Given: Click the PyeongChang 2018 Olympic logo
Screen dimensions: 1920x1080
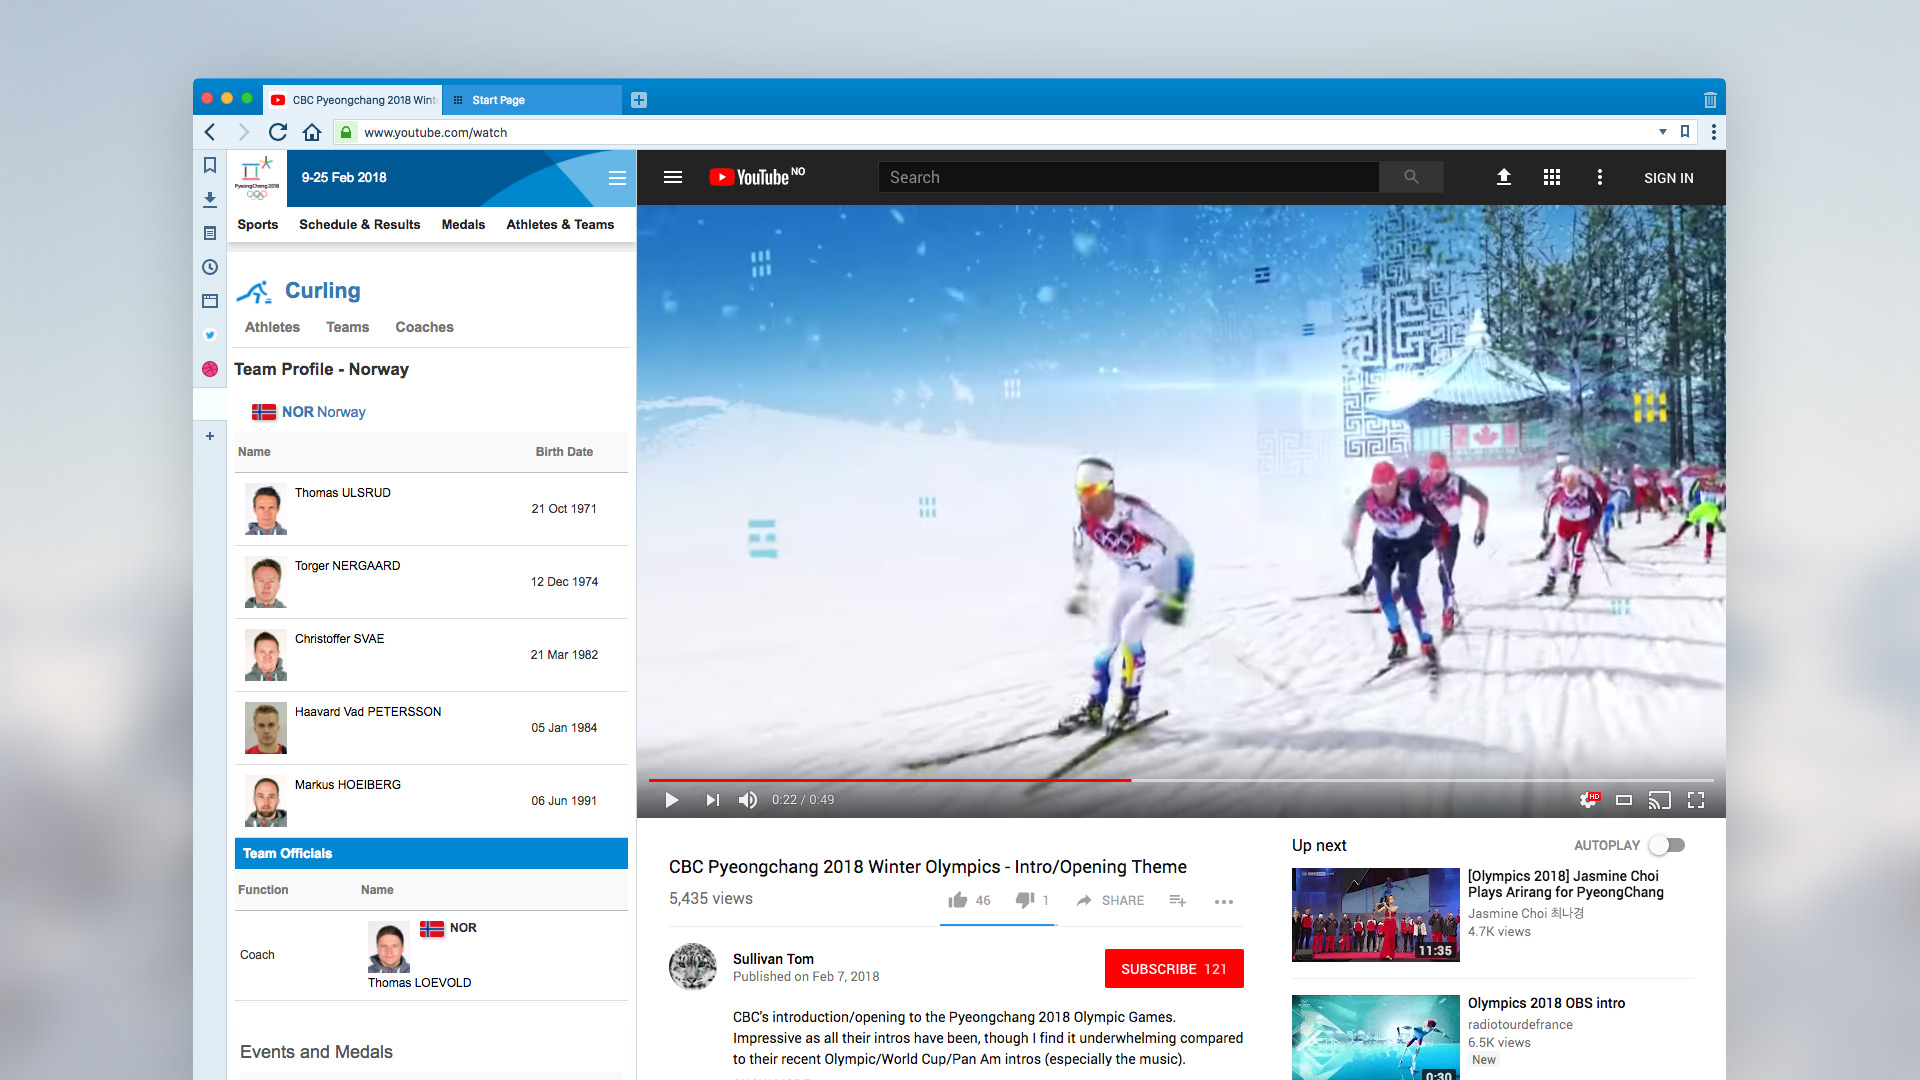Looking at the screenshot, I should (257, 178).
